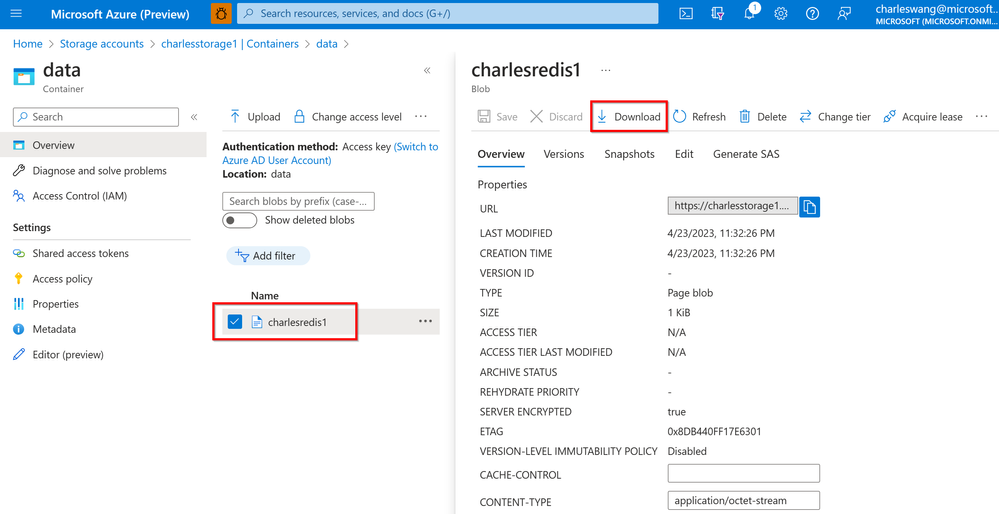Open the charleswang account menu
Image resolution: width=999 pixels, height=514 pixels.
pyautogui.click(x=935, y=14)
